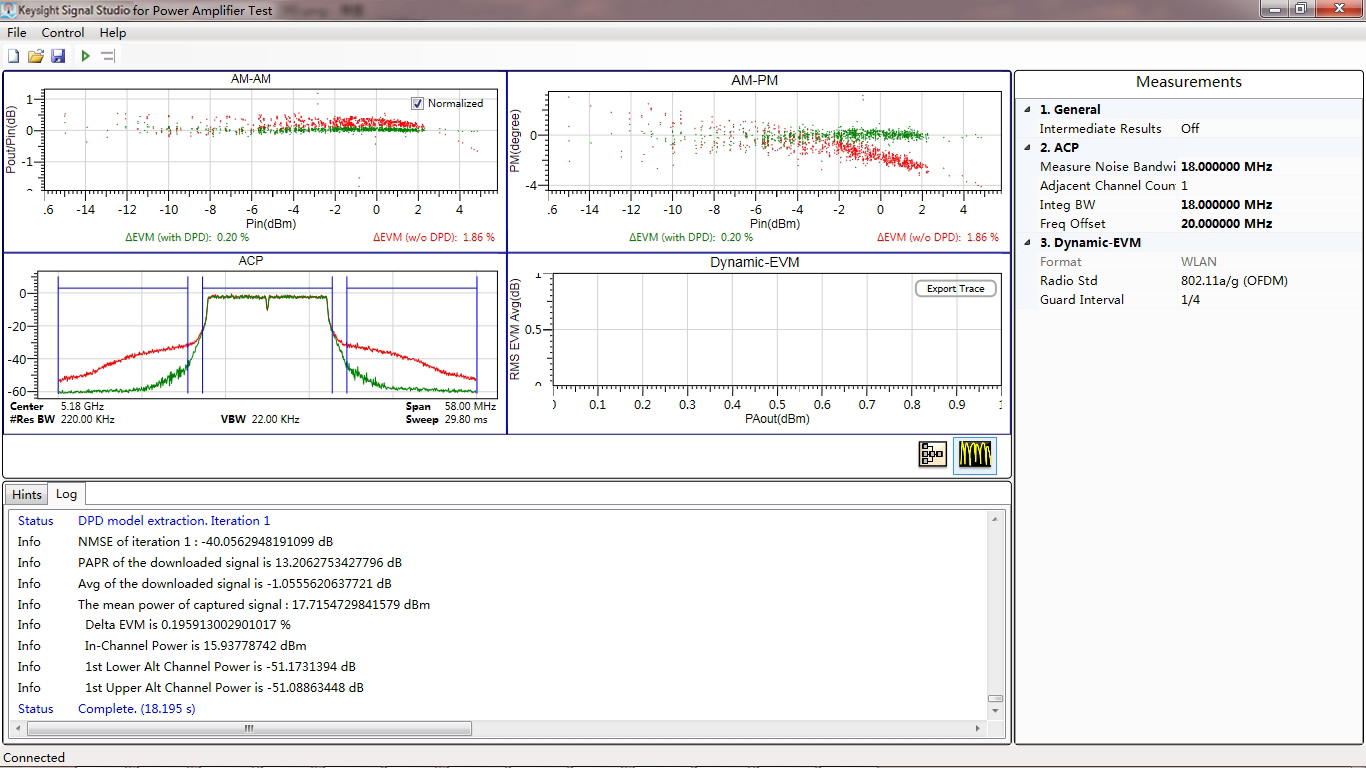Screen dimensions: 1366x768
Task: Collapse the 3. Dynamic-EVM section
Action: [x=1025, y=242]
